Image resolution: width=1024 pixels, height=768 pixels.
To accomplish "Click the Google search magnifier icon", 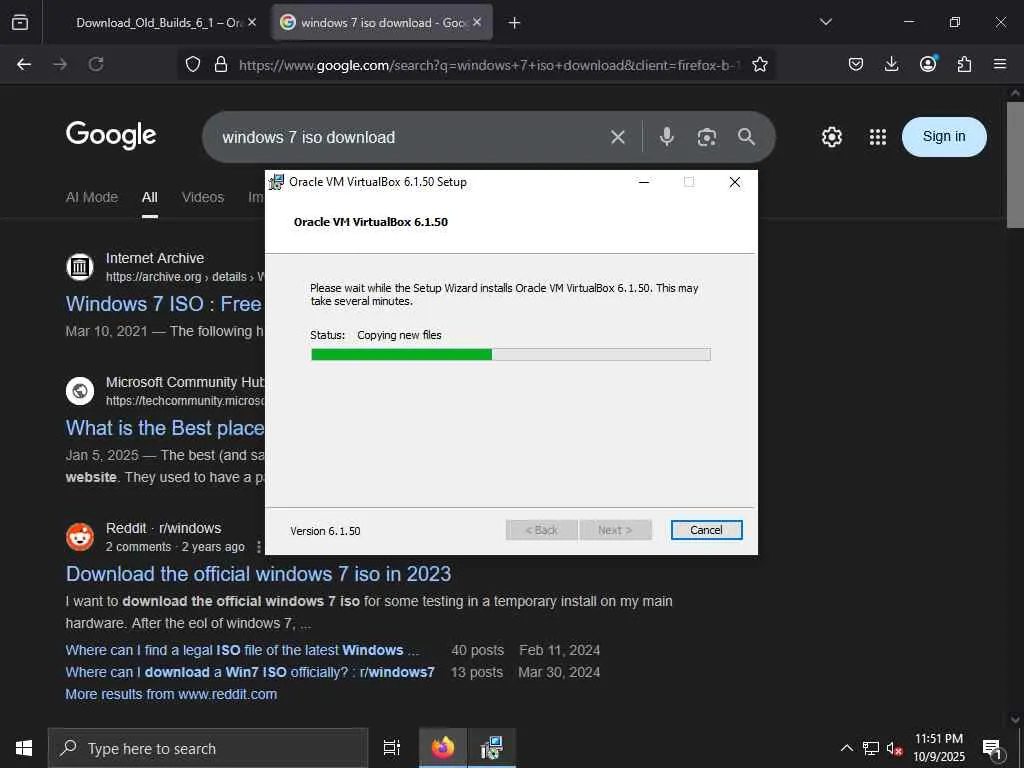I will coord(746,136).
